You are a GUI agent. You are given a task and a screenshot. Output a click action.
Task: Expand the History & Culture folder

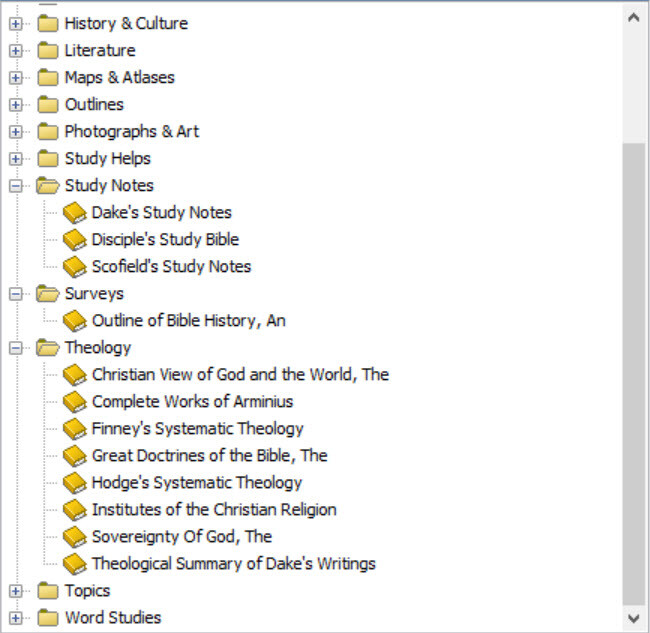click(x=15, y=24)
